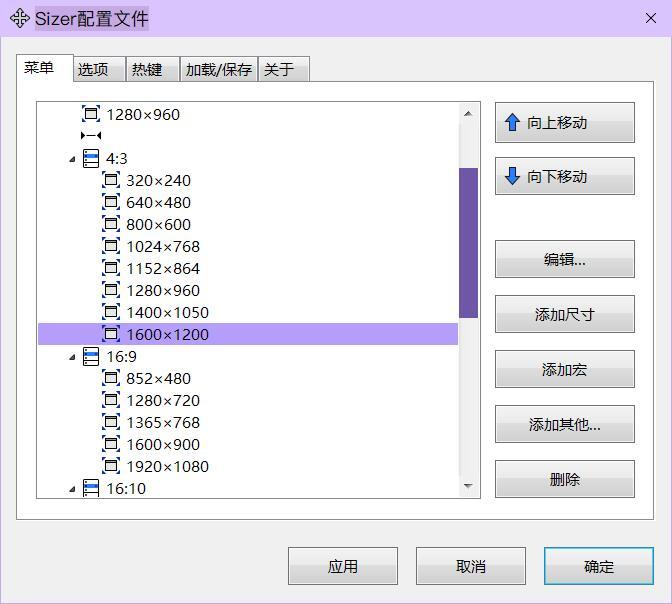Click the 16:9 group menu icon
The image size is (672, 604).
click(91, 357)
